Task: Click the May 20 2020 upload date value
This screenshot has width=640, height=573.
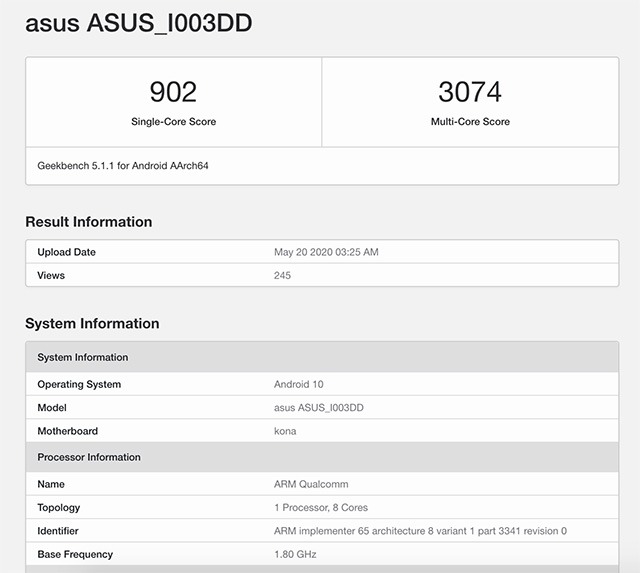Action: coord(326,252)
